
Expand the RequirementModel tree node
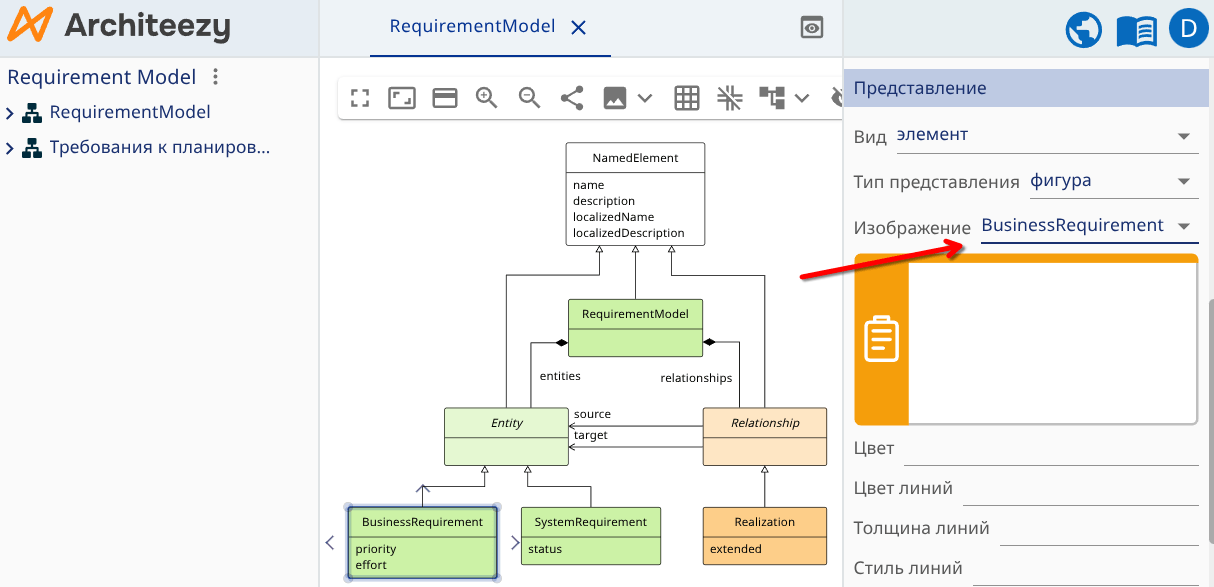pos(11,113)
